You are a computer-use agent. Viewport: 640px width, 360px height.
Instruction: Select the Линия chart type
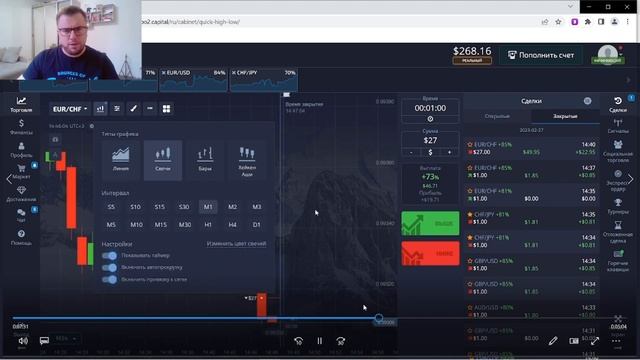(120, 160)
